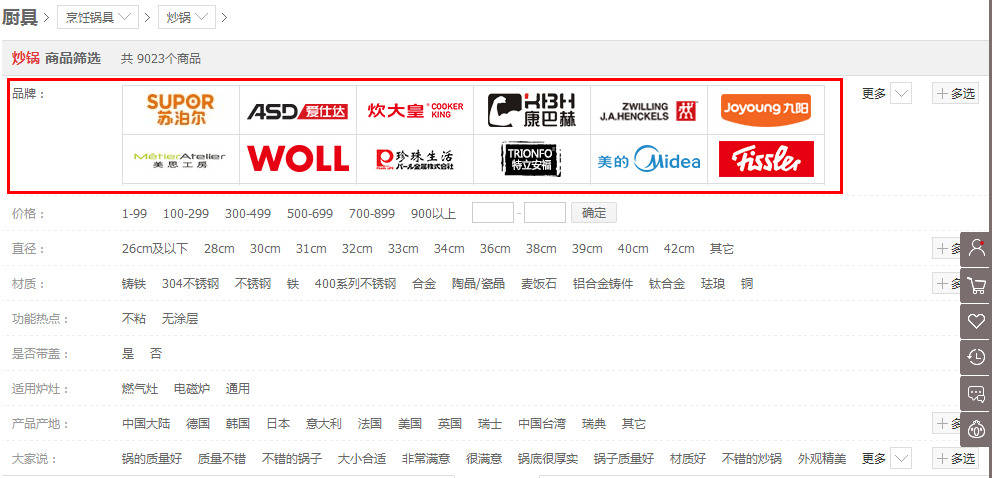The image size is (992, 478).
Task: Filter origin 德国
Action: coord(198,424)
